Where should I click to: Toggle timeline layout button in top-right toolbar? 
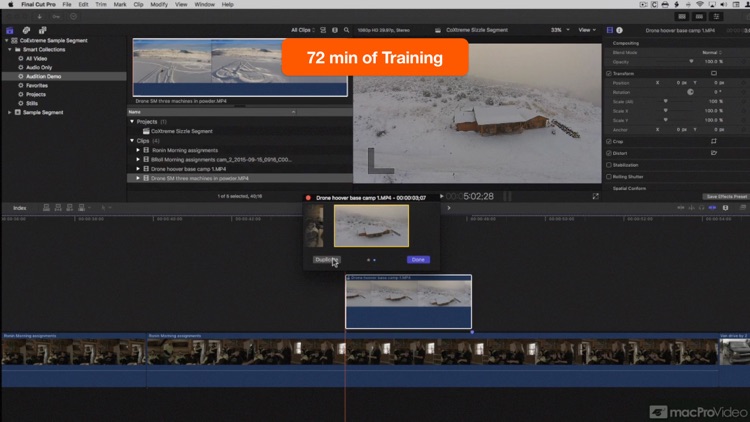tap(699, 17)
